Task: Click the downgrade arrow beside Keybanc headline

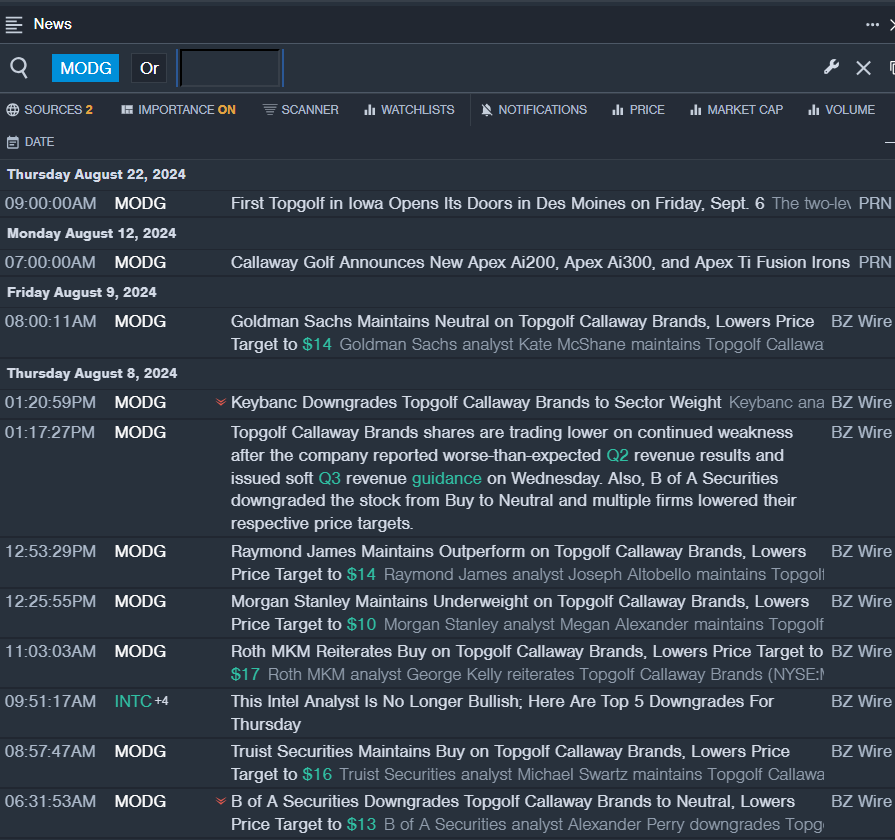Action: pos(221,403)
